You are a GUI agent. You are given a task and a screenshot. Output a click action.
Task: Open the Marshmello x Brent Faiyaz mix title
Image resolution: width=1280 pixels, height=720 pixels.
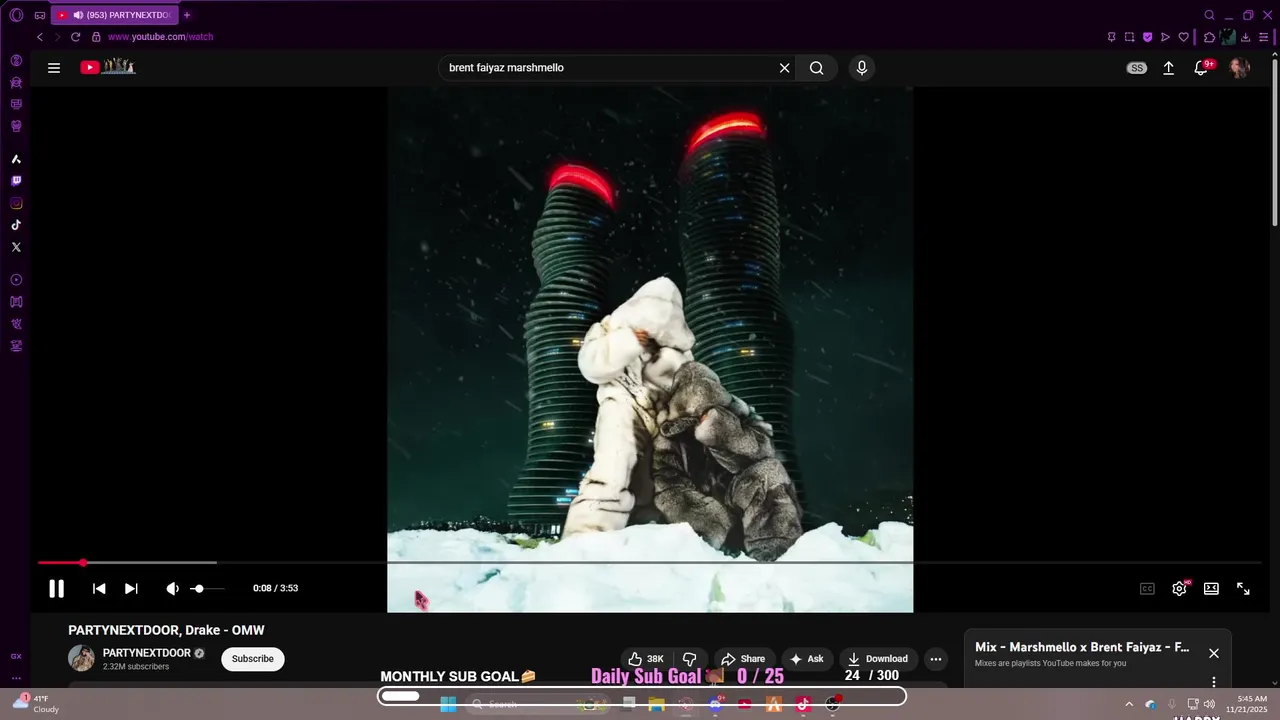coord(1082,647)
